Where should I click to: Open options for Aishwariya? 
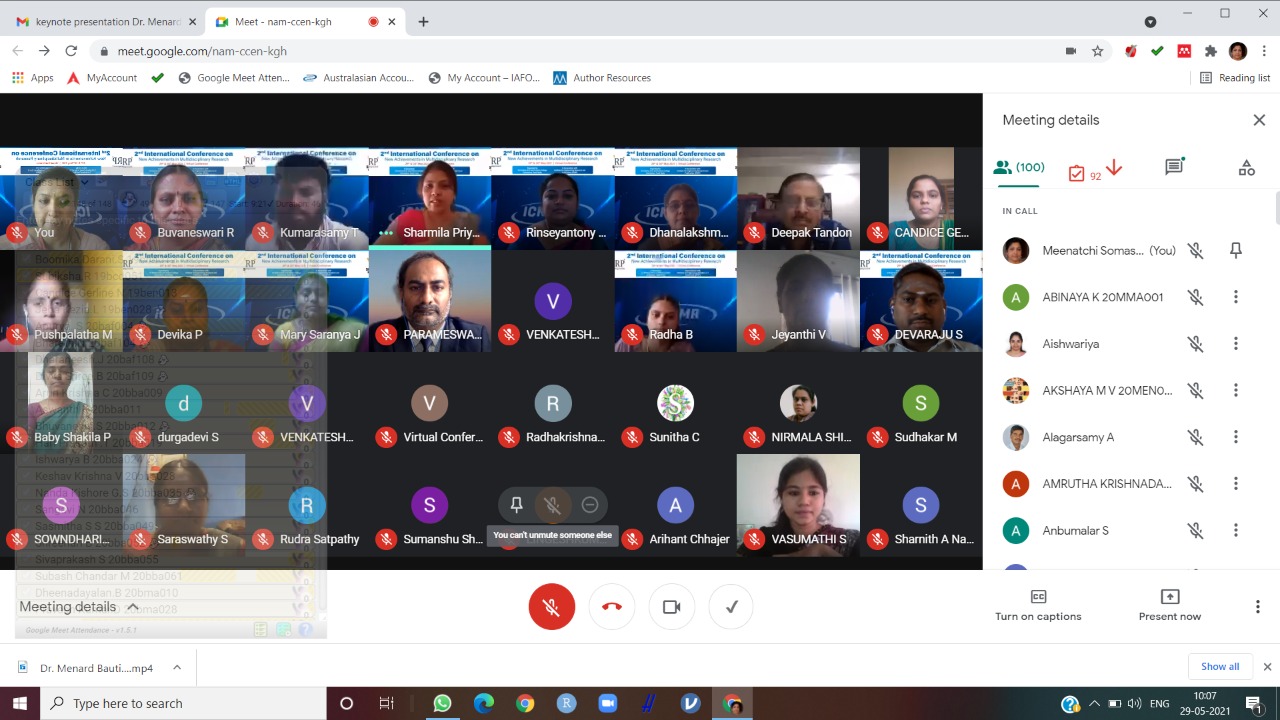(x=1236, y=344)
